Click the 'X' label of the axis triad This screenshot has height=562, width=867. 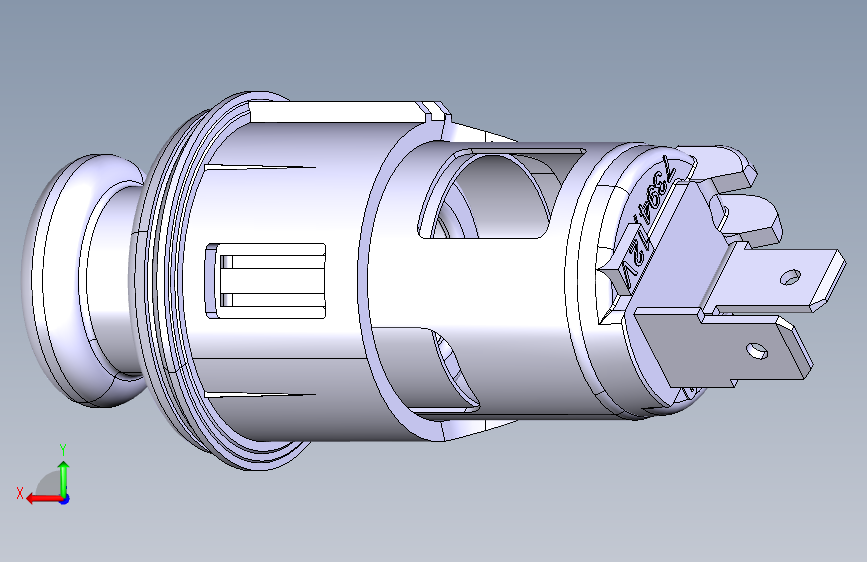20,493
